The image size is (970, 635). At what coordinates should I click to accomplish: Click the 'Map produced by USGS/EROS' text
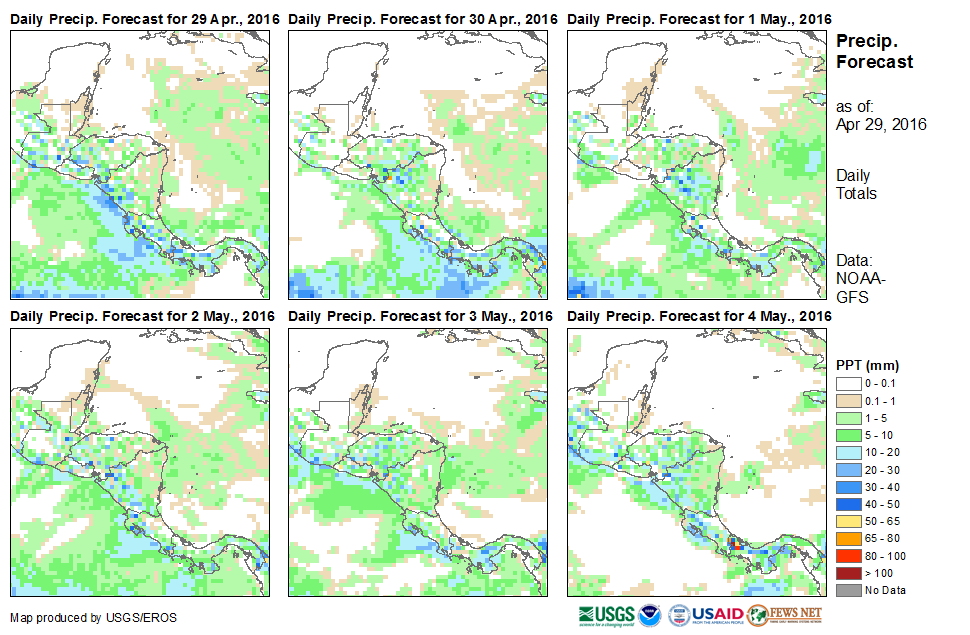(x=93, y=618)
